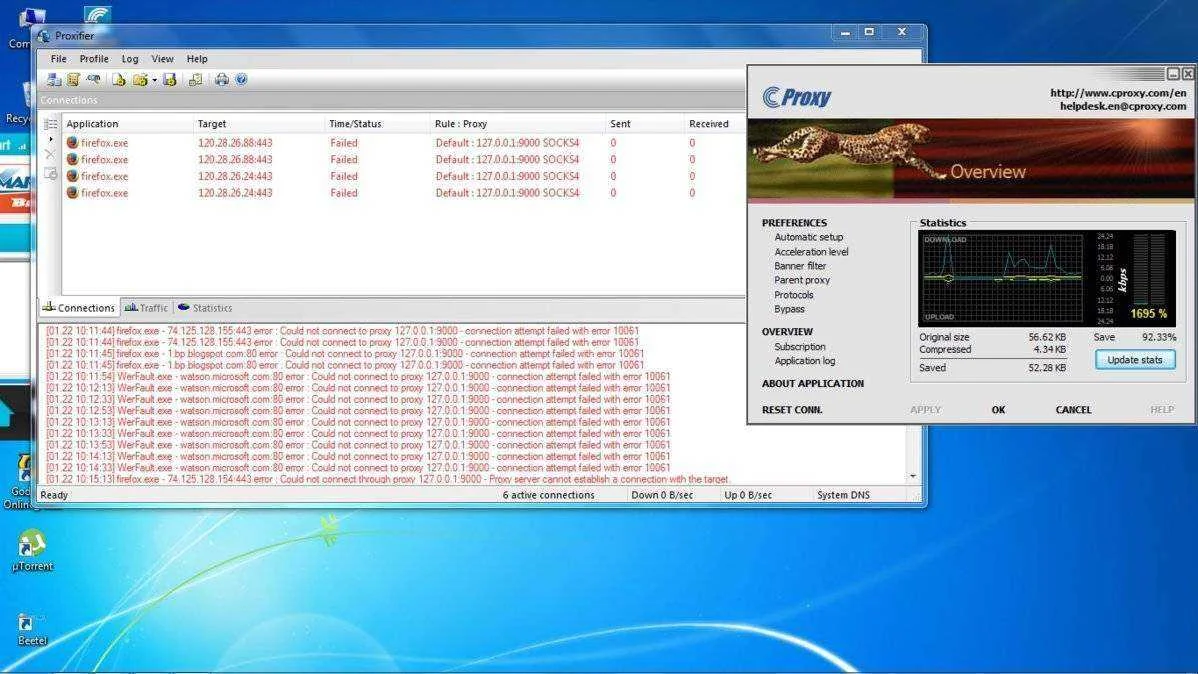Open Automatic setup in CProxy preferences
Viewport: 1198px width, 674px height.
tap(808, 237)
